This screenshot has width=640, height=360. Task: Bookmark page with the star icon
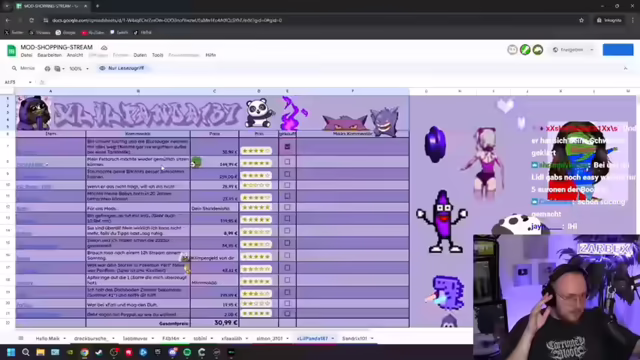tap(581, 20)
